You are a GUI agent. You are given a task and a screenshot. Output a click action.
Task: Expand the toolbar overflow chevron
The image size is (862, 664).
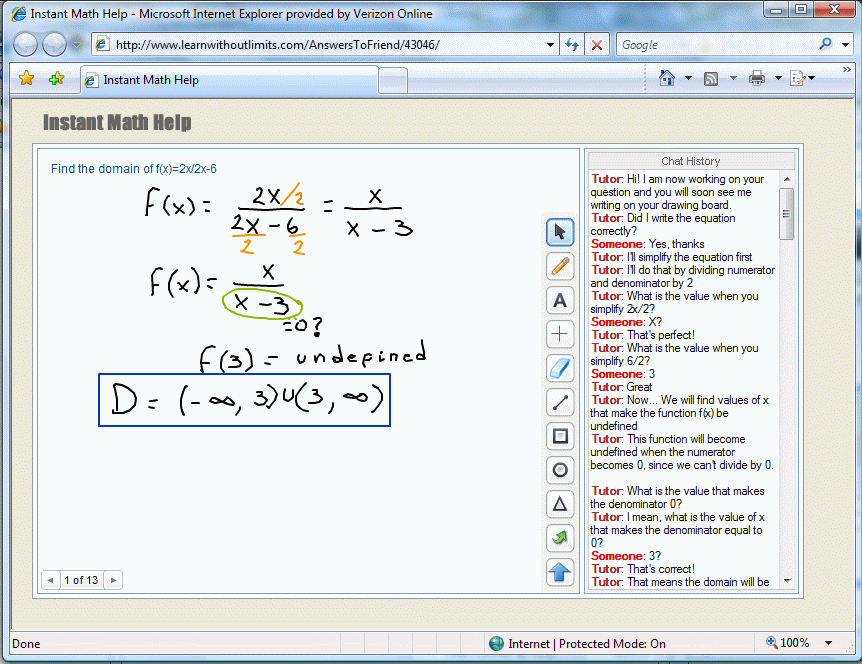click(x=847, y=69)
